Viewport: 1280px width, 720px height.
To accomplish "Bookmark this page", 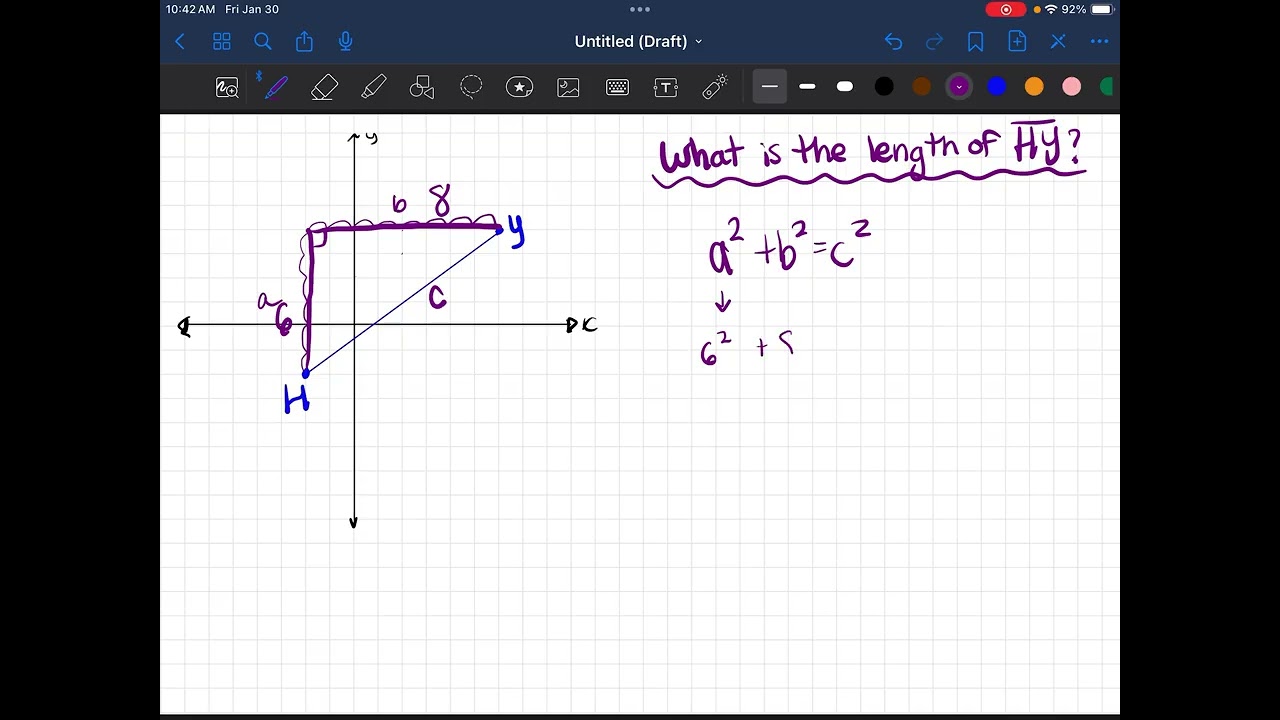I will (975, 41).
